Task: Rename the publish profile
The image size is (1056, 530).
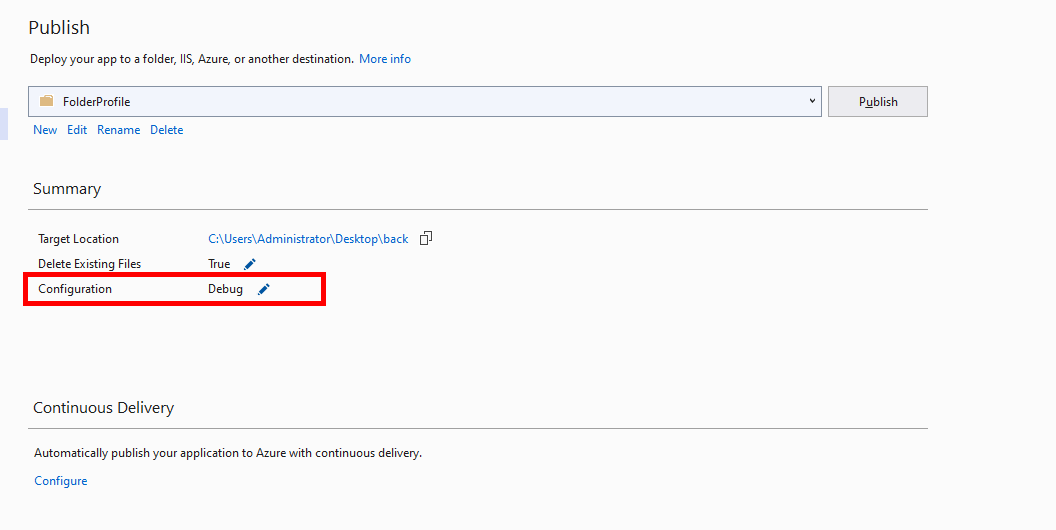Action: point(119,130)
